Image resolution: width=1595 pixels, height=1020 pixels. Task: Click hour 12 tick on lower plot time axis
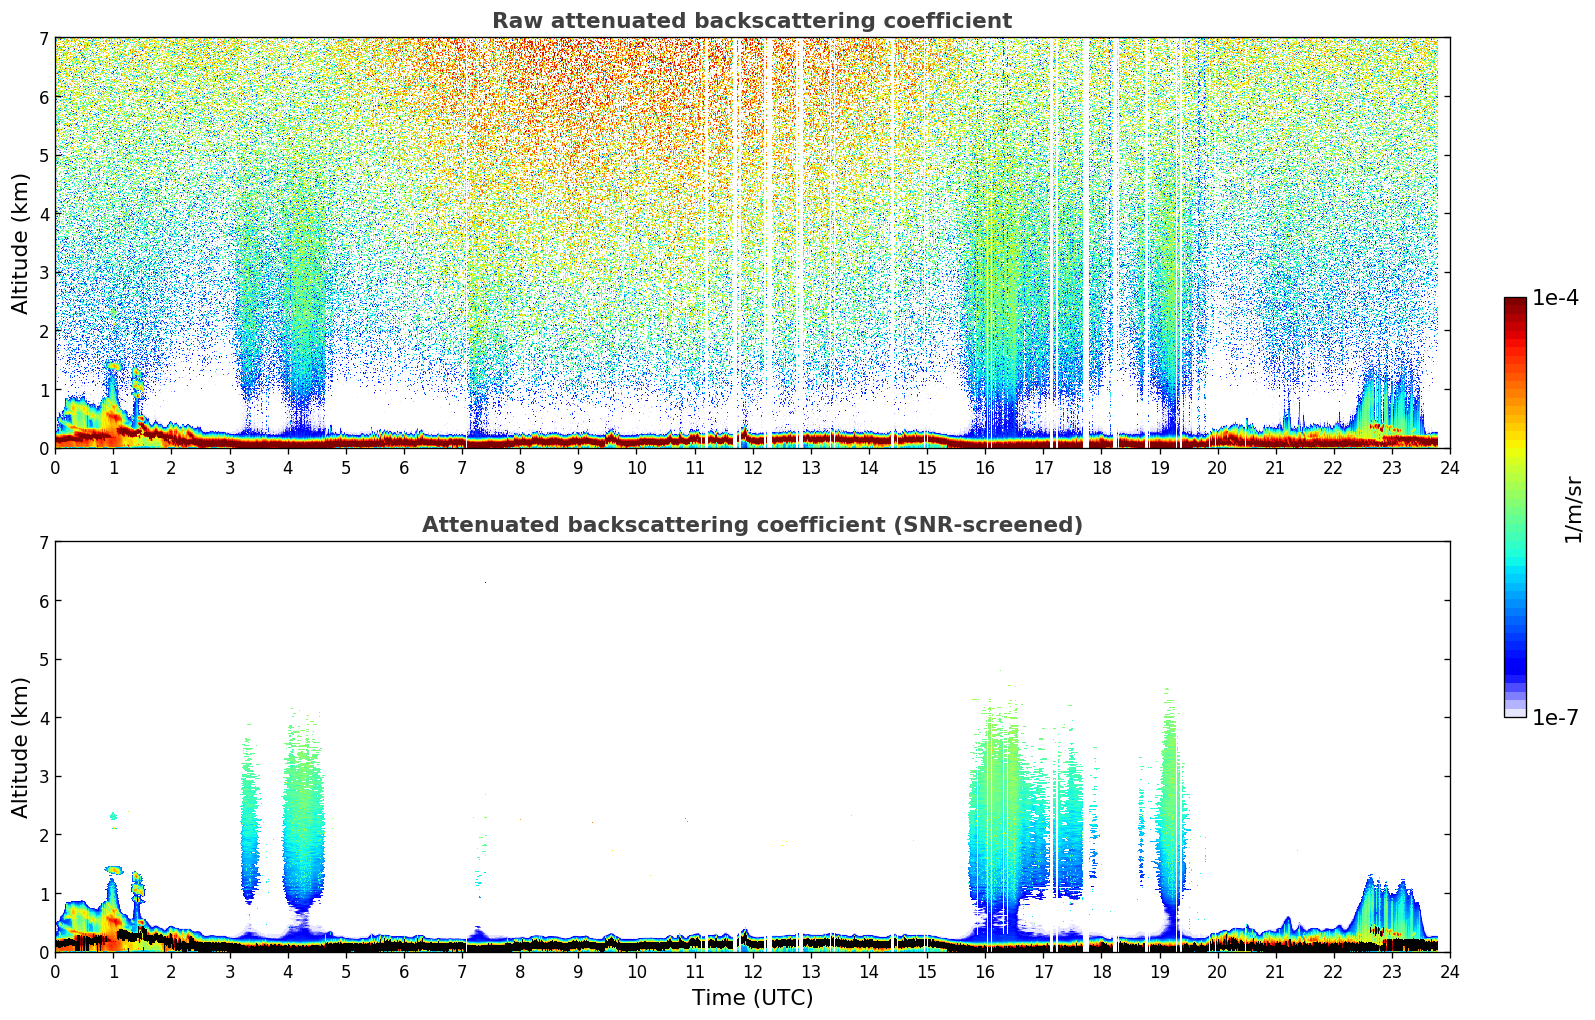(752, 971)
